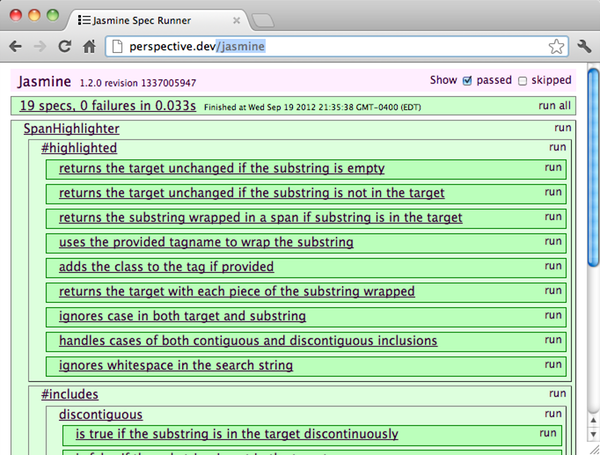Click the 19 specs, 0 failures summary
Viewport: 600px width, 455px height.
point(108,106)
